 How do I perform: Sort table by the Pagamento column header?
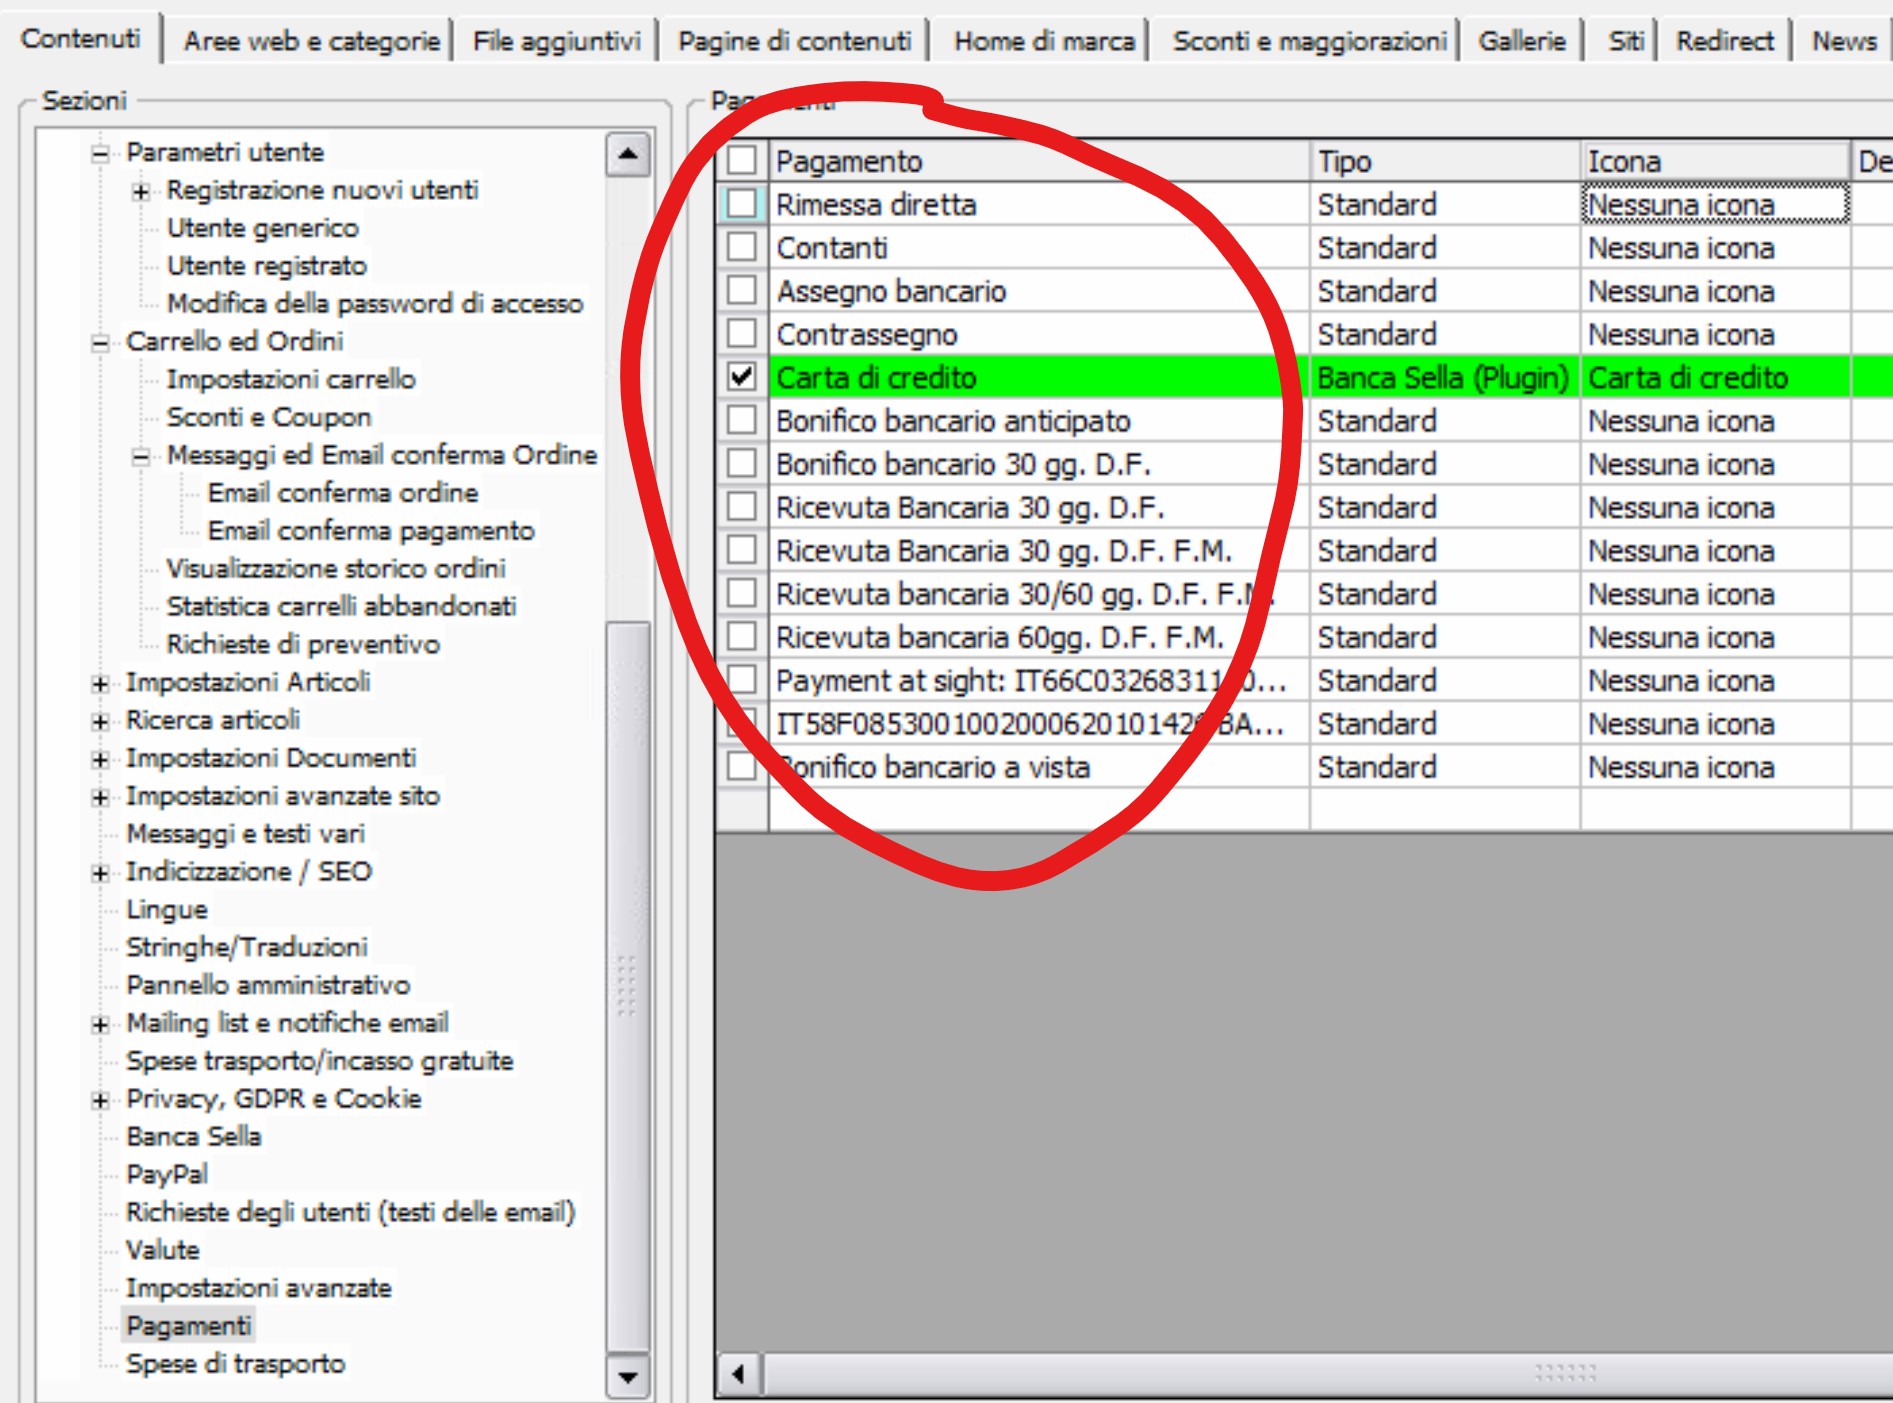pyautogui.click(x=1039, y=161)
